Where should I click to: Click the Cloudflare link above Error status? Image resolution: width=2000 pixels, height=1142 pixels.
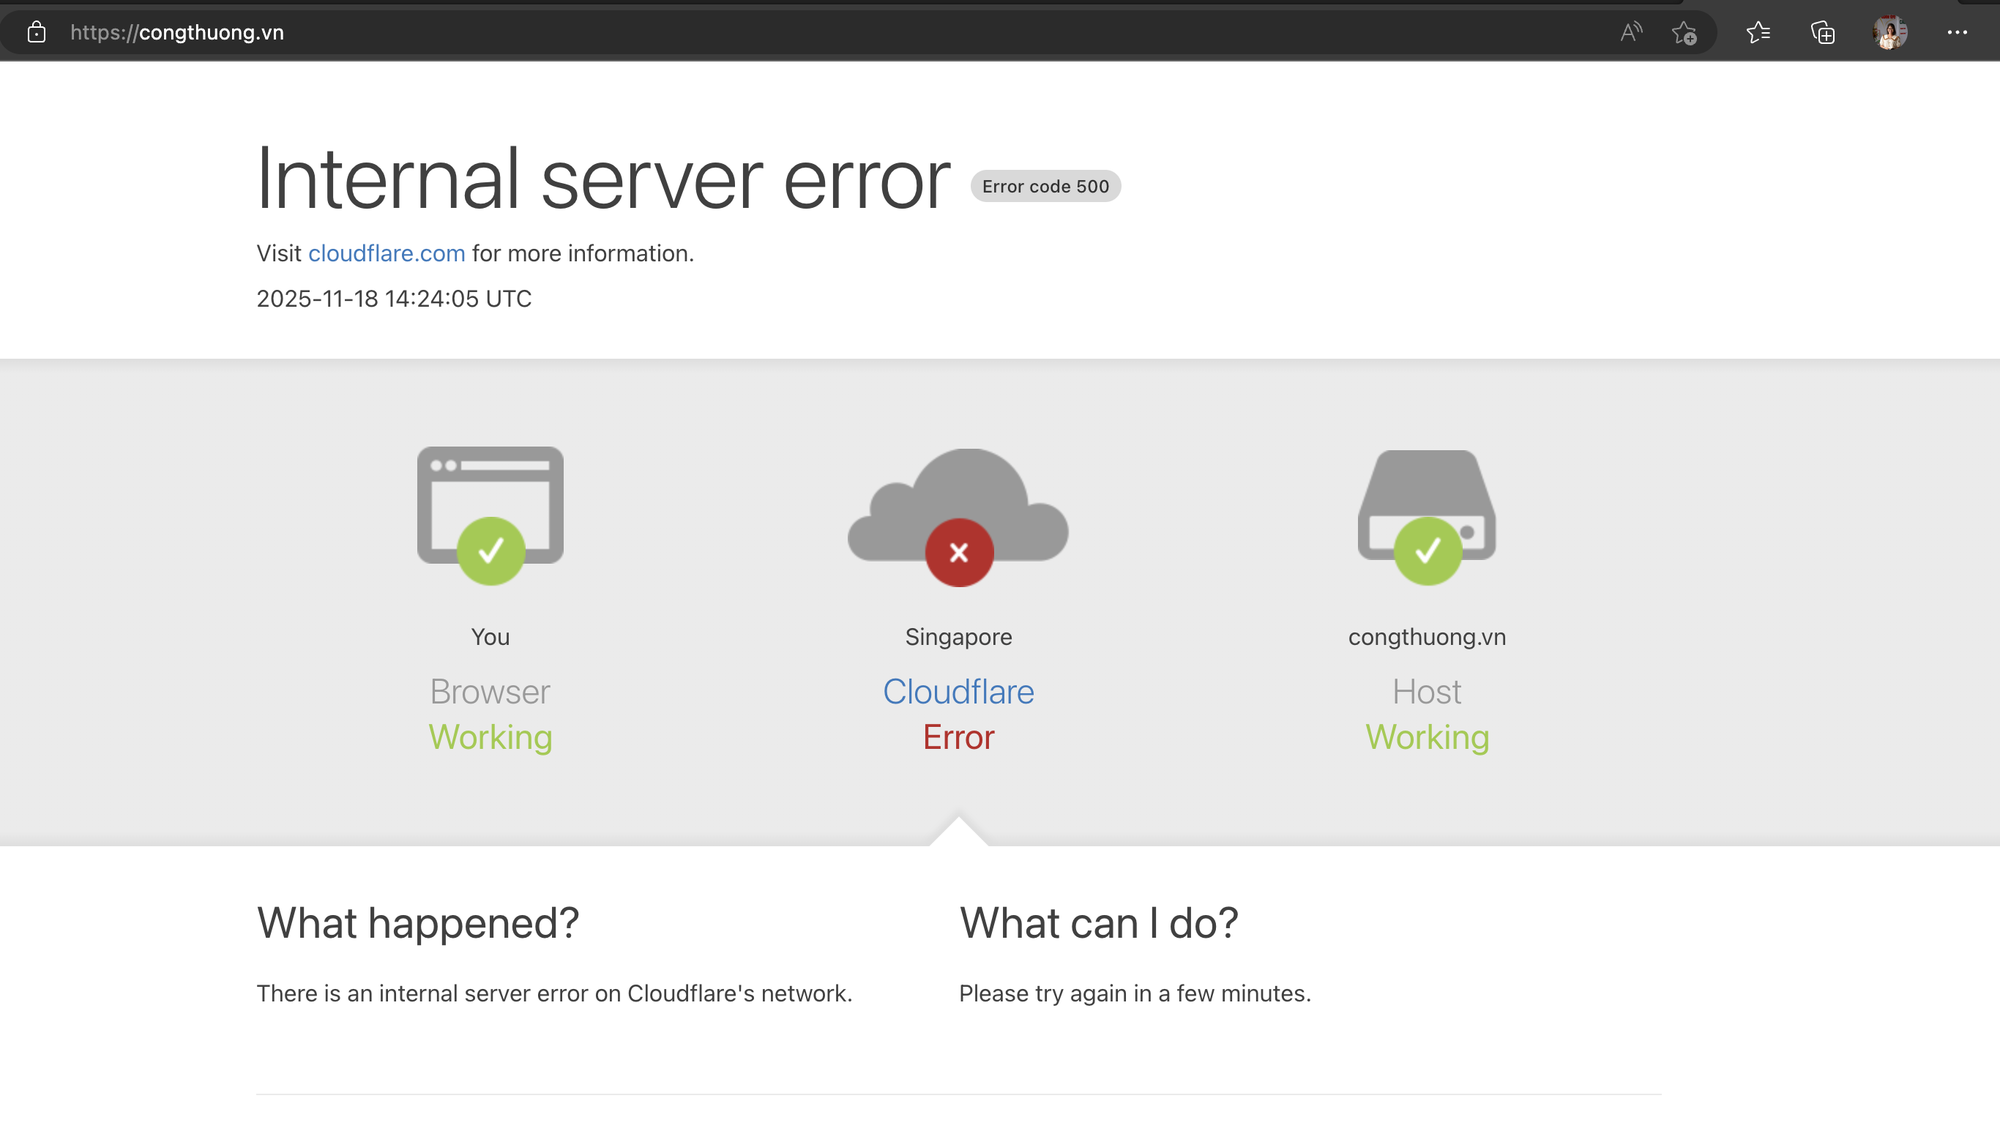tap(958, 691)
